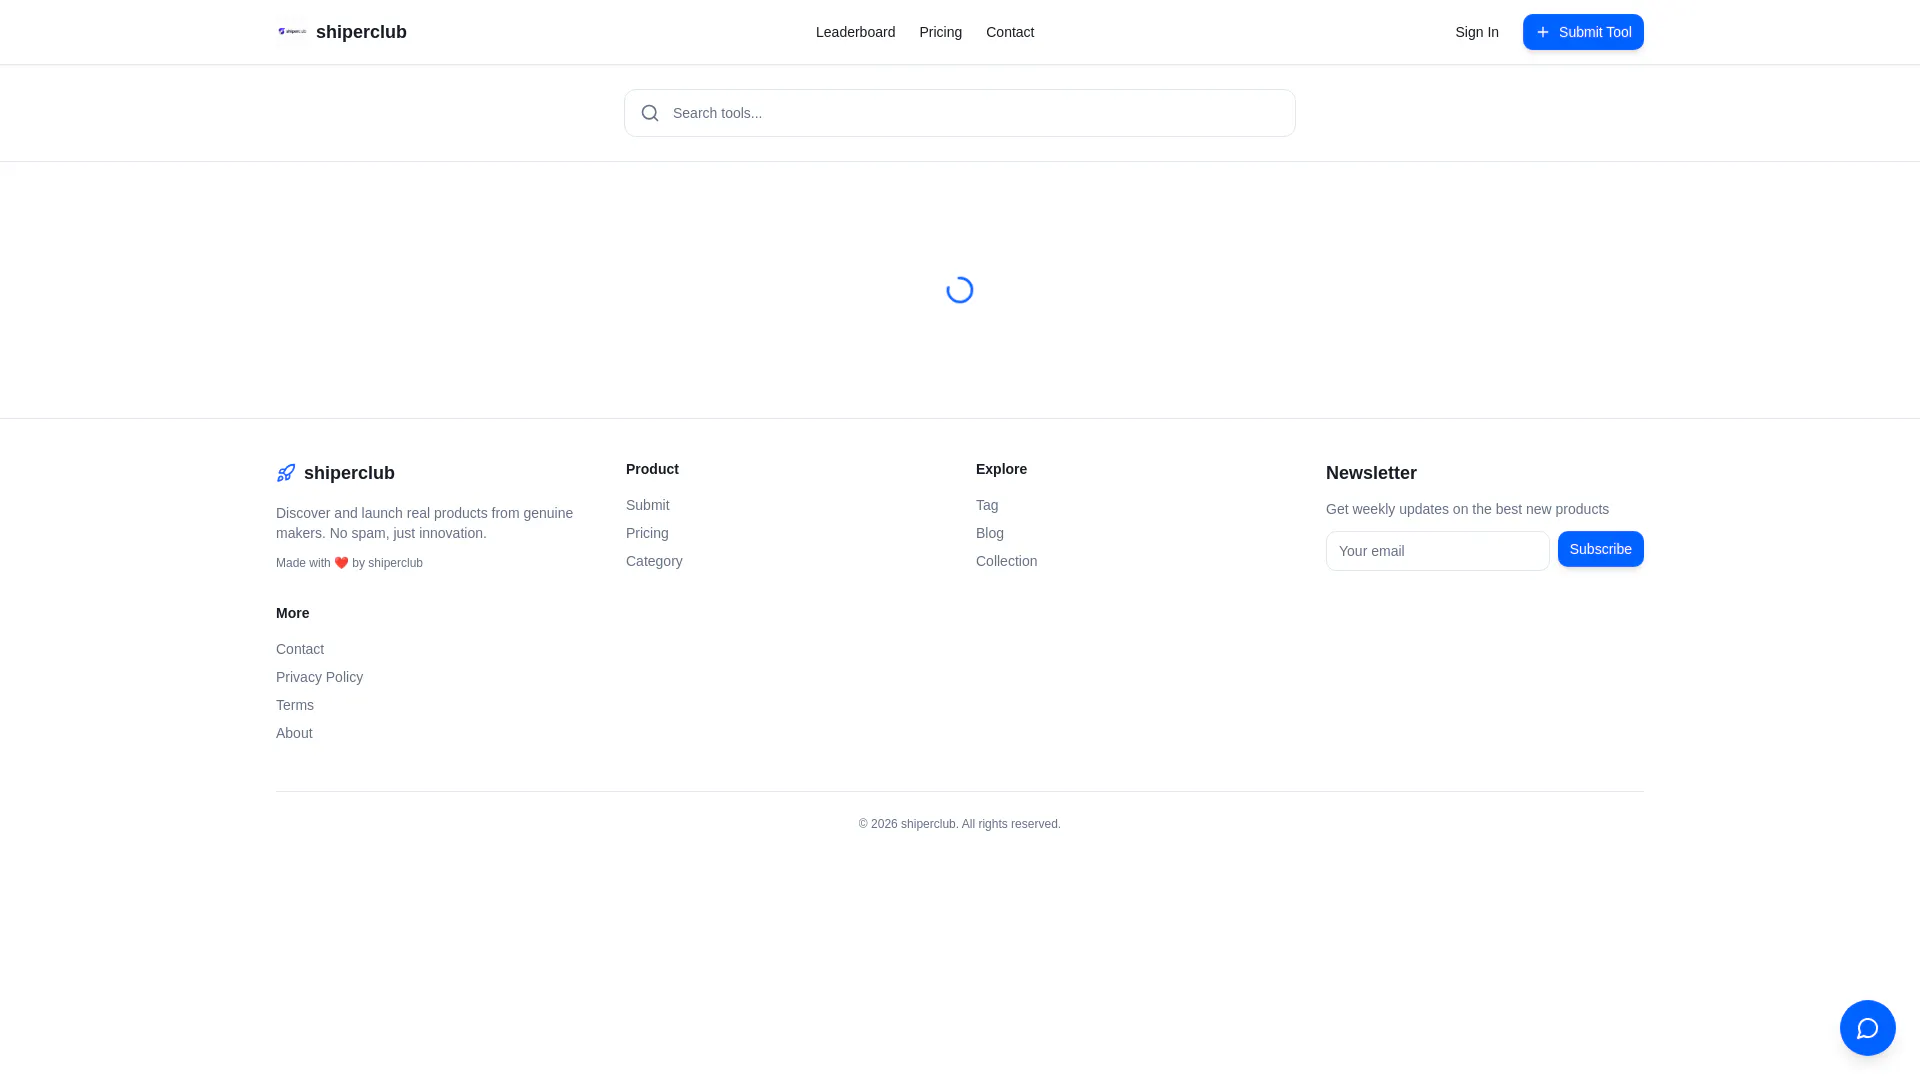Open the Leaderboard page
The width and height of the screenshot is (1920, 1080).
pyautogui.click(x=855, y=32)
